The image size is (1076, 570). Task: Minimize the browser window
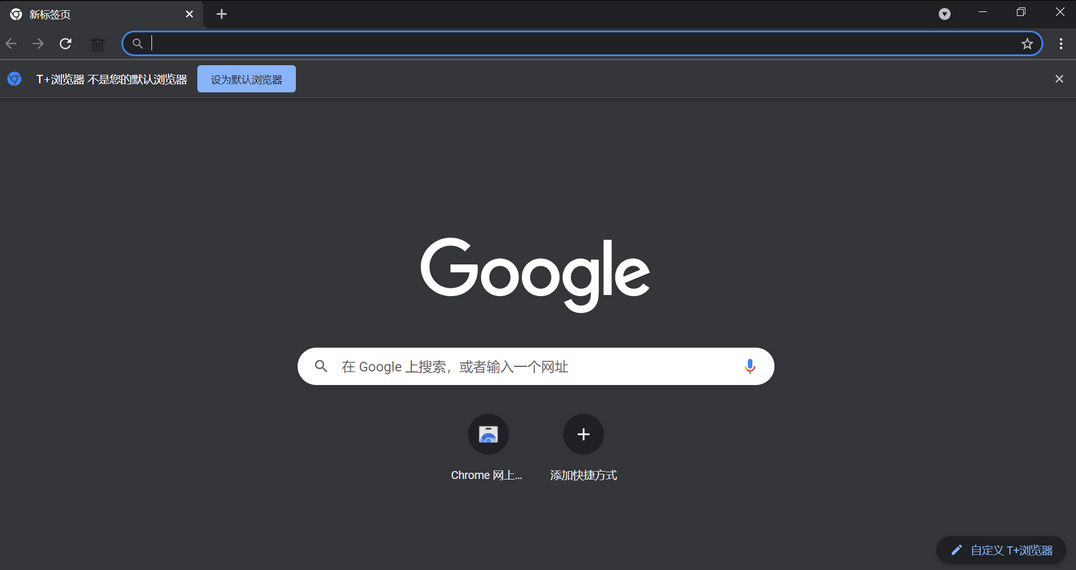tap(982, 12)
